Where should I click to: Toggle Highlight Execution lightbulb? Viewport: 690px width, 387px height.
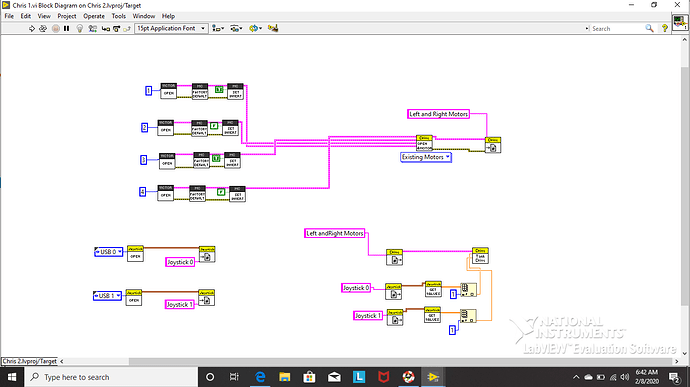(80, 28)
